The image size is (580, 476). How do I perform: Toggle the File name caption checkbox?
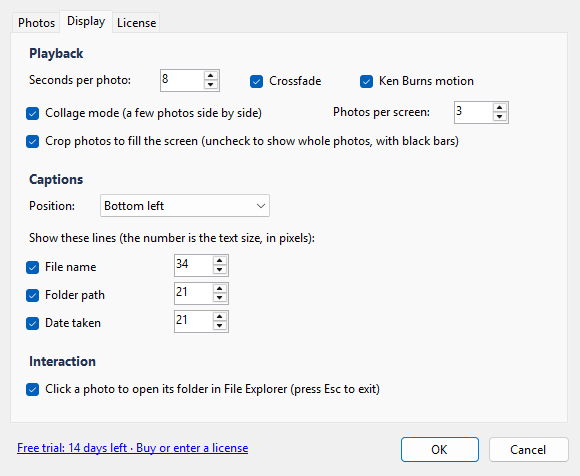33,267
